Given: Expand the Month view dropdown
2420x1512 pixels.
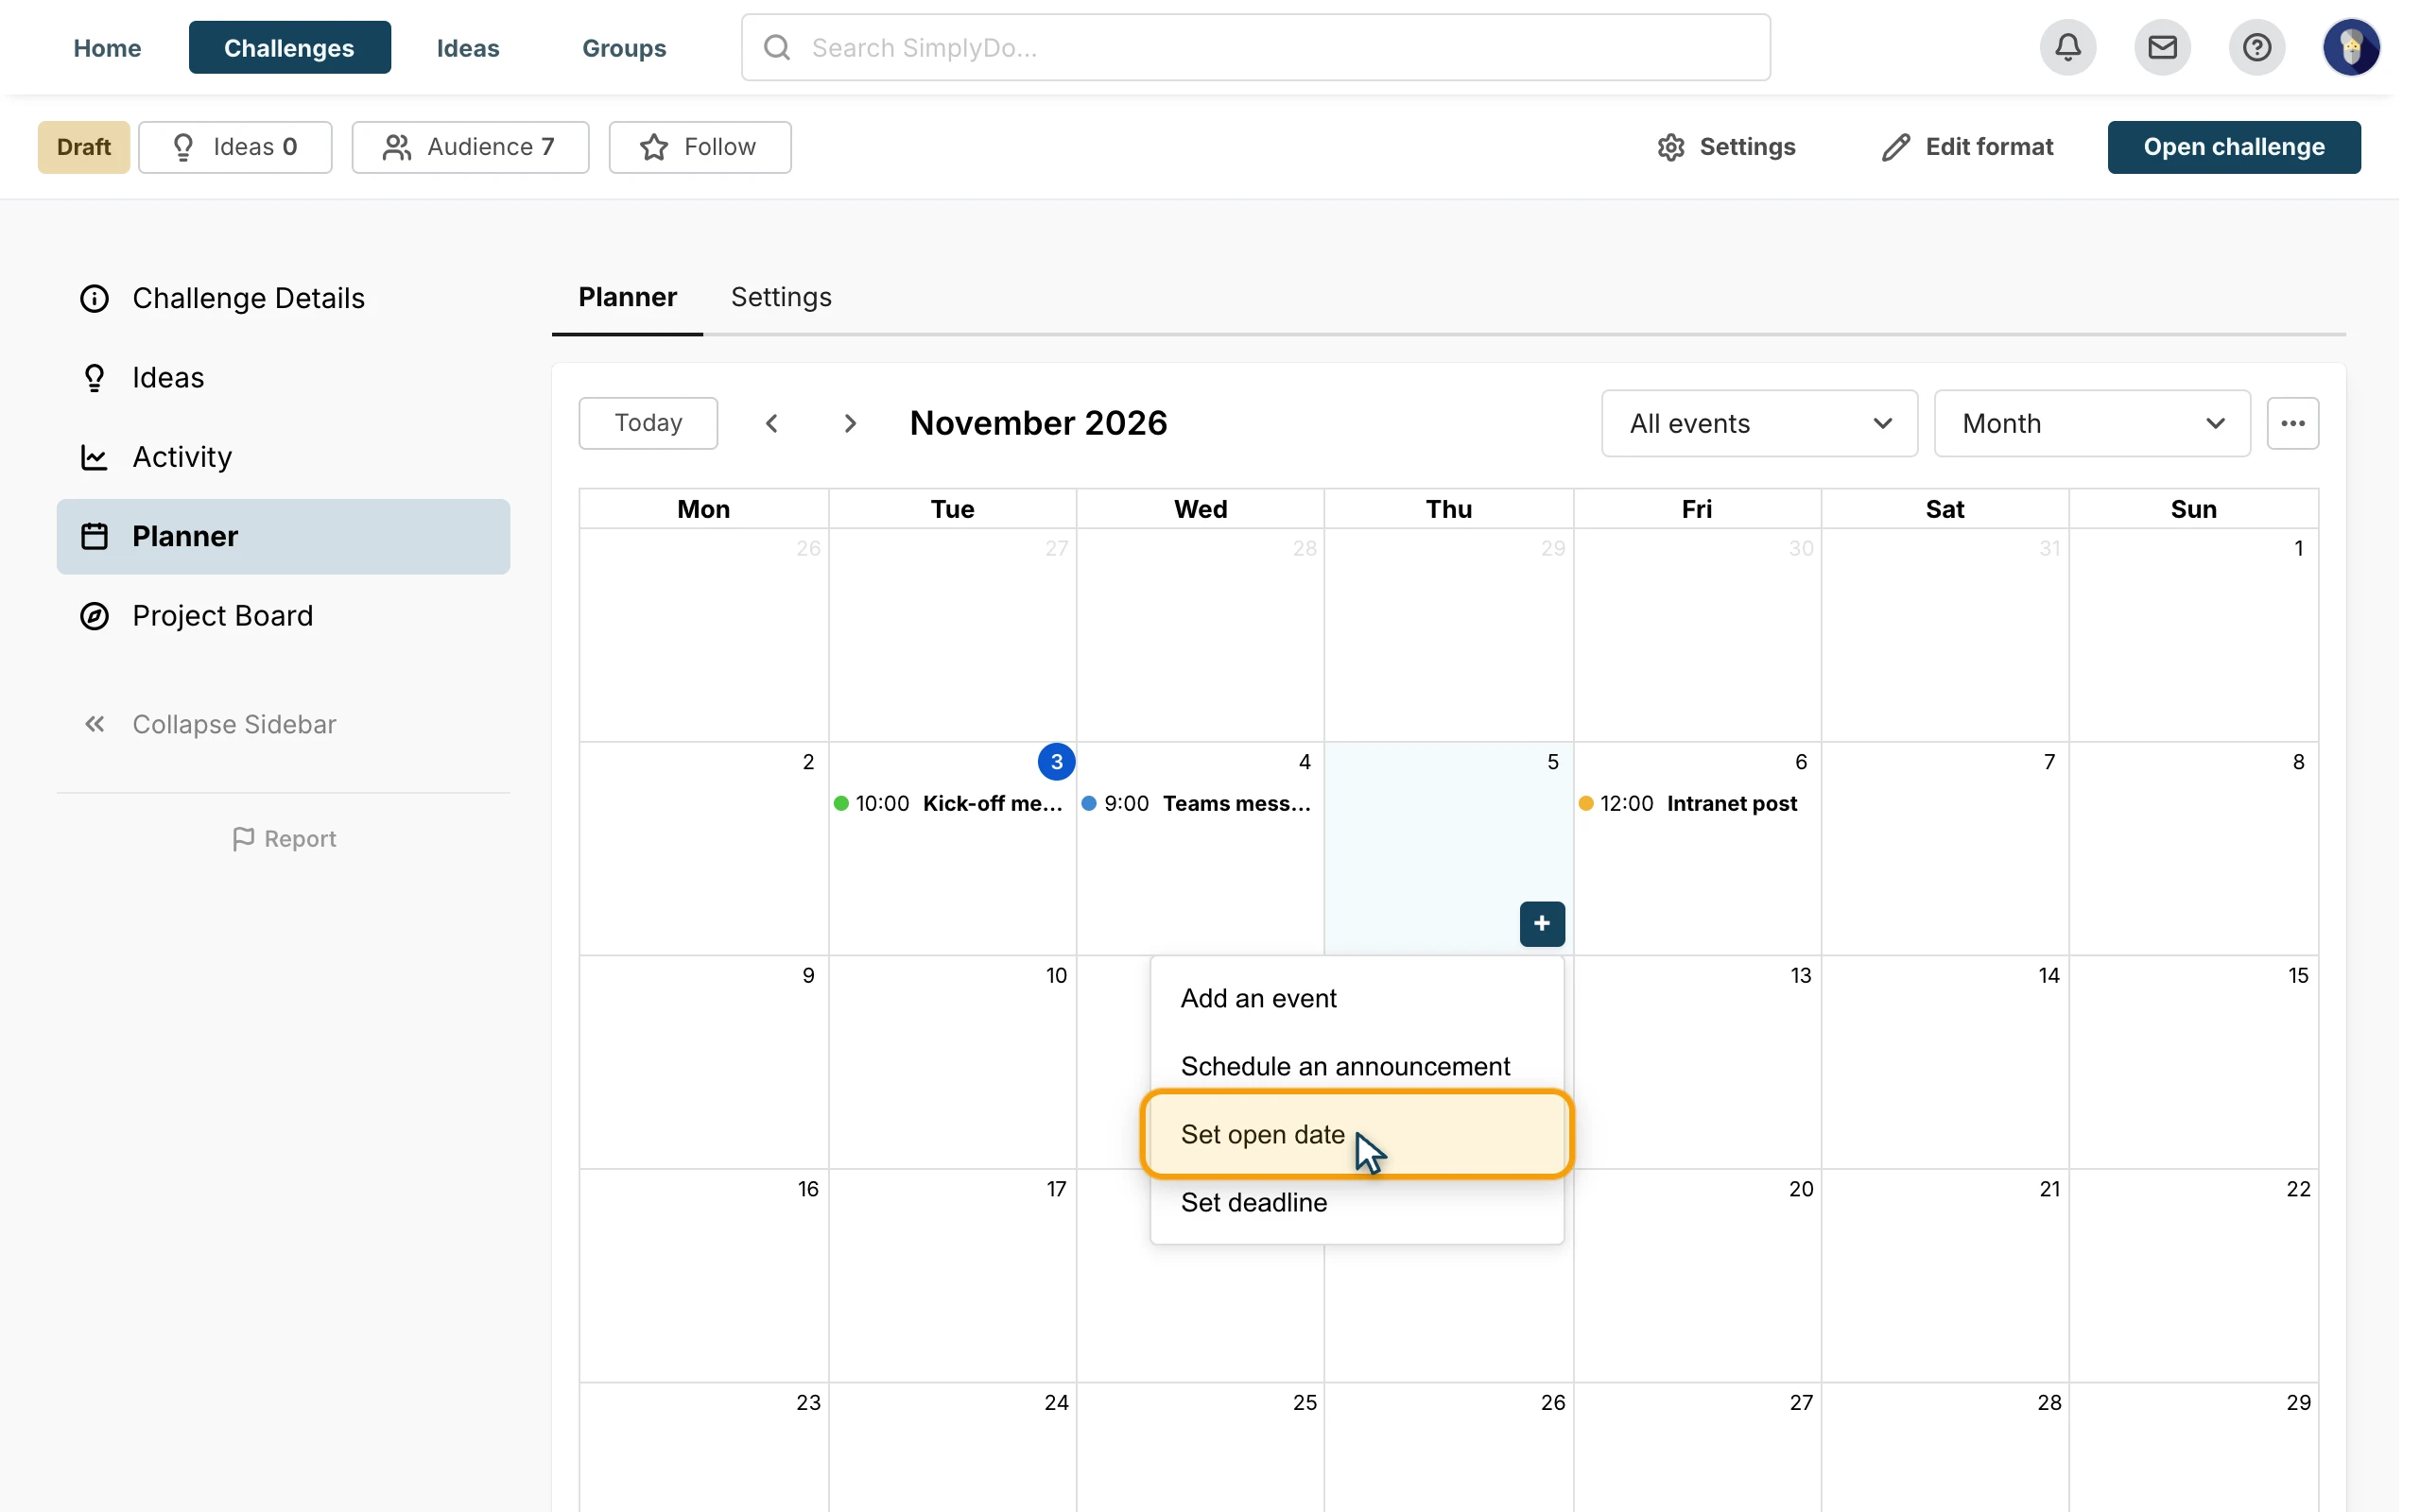Looking at the screenshot, I should (2092, 423).
